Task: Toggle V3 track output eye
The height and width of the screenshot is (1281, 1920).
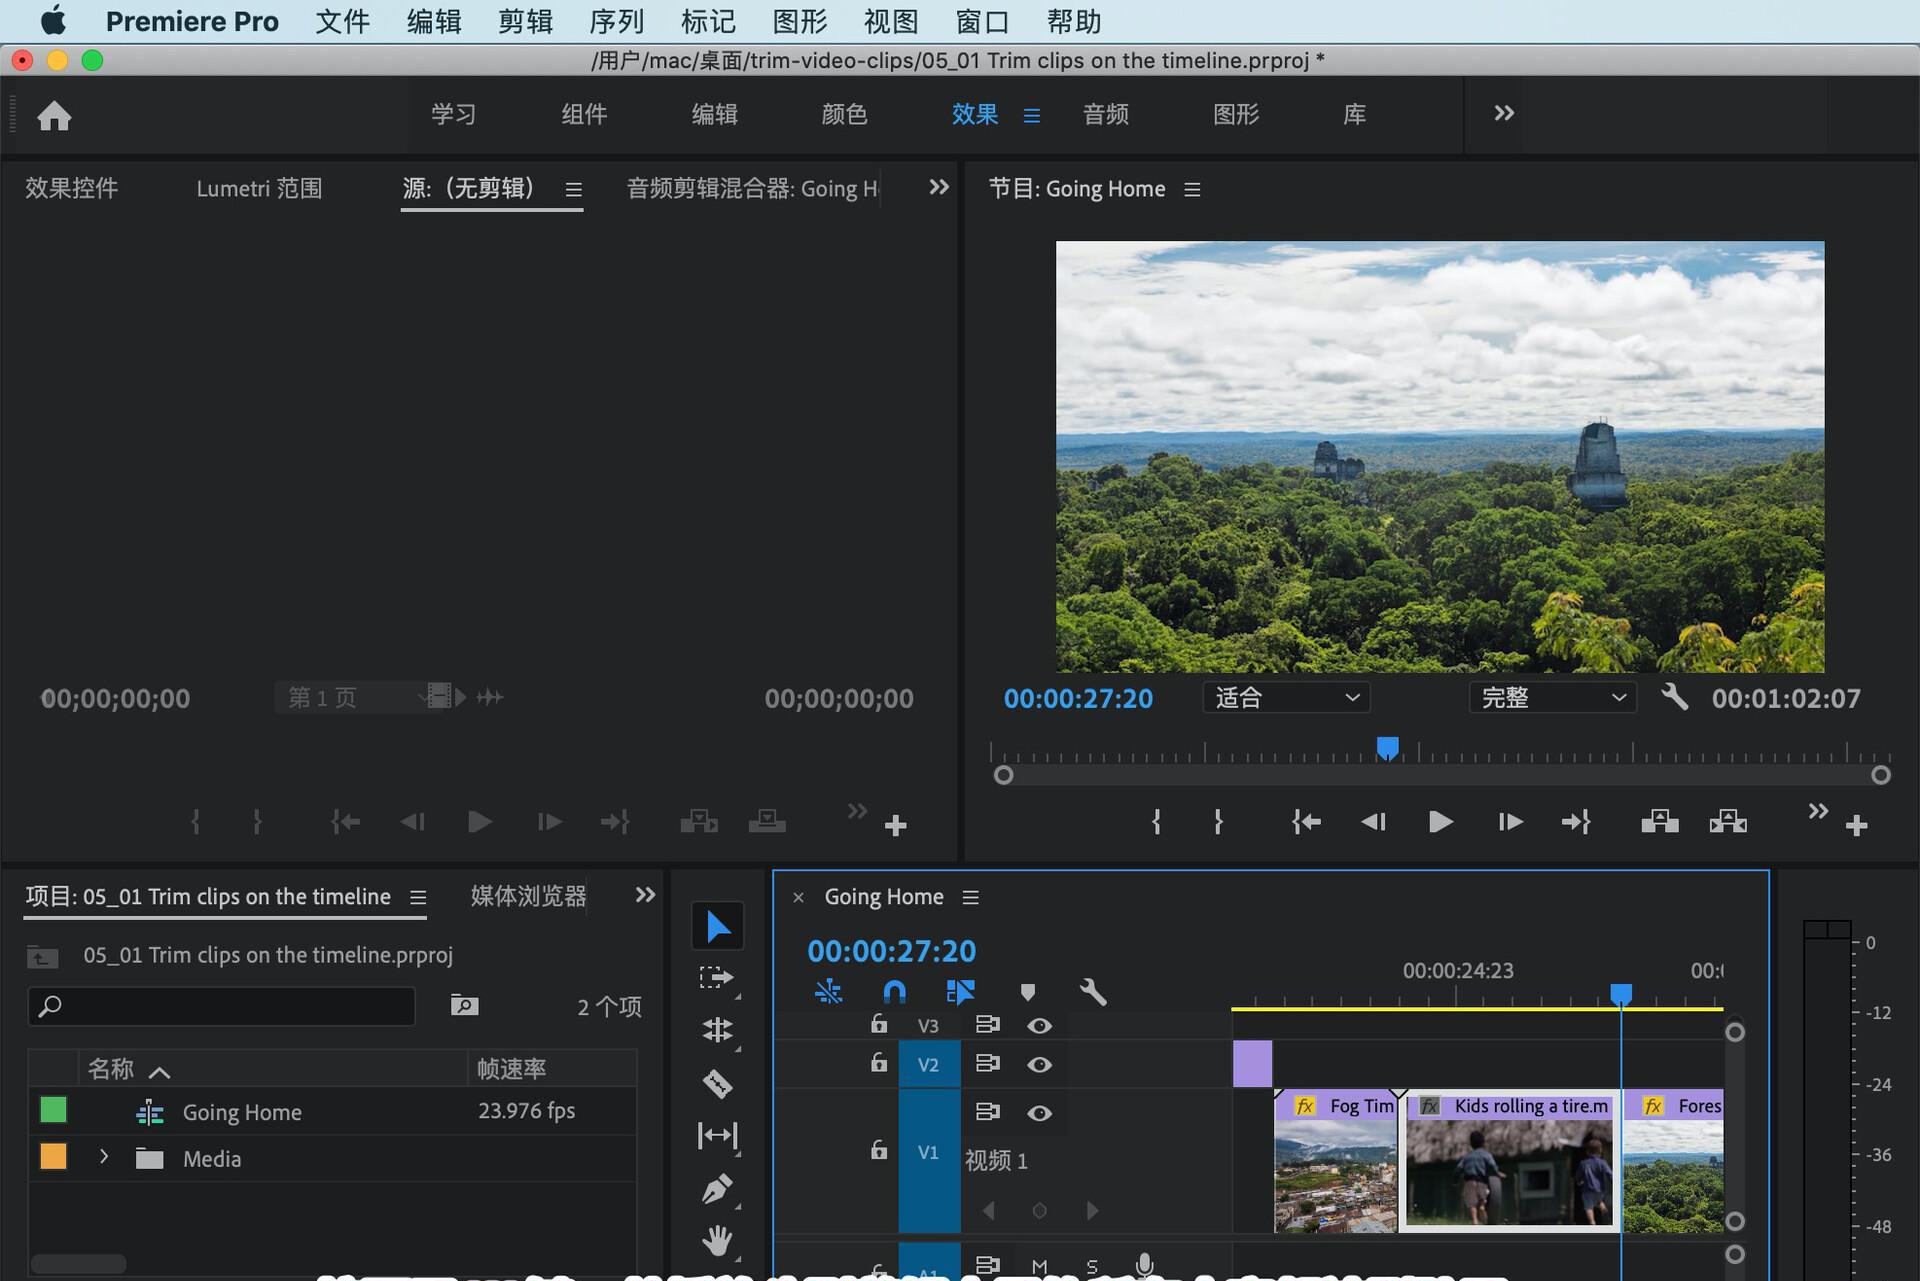Action: click(x=1039, y=1026)
